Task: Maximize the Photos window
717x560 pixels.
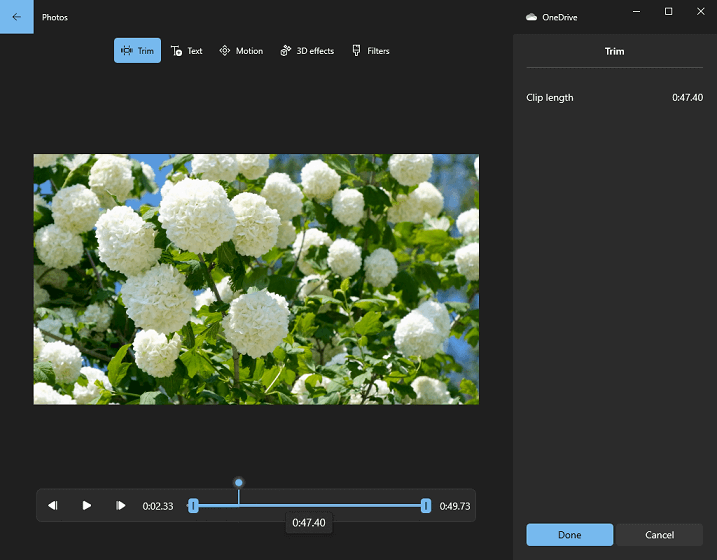Action: click(668, 11)
